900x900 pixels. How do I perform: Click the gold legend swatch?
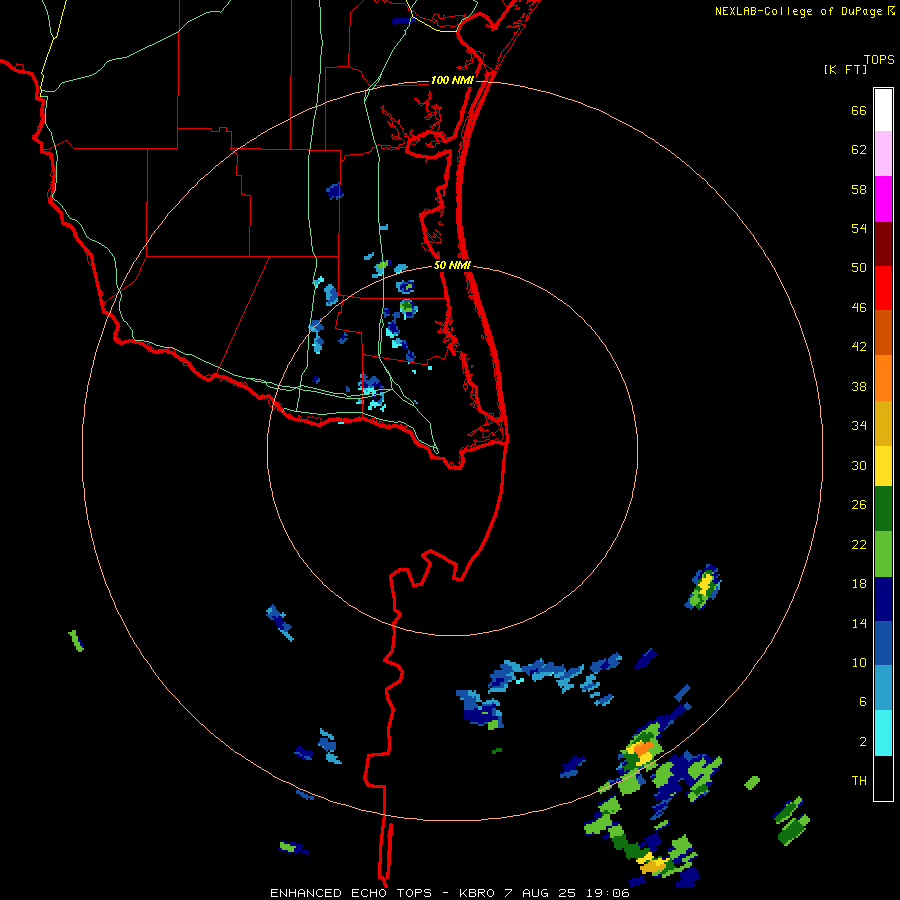pos(883,423)
